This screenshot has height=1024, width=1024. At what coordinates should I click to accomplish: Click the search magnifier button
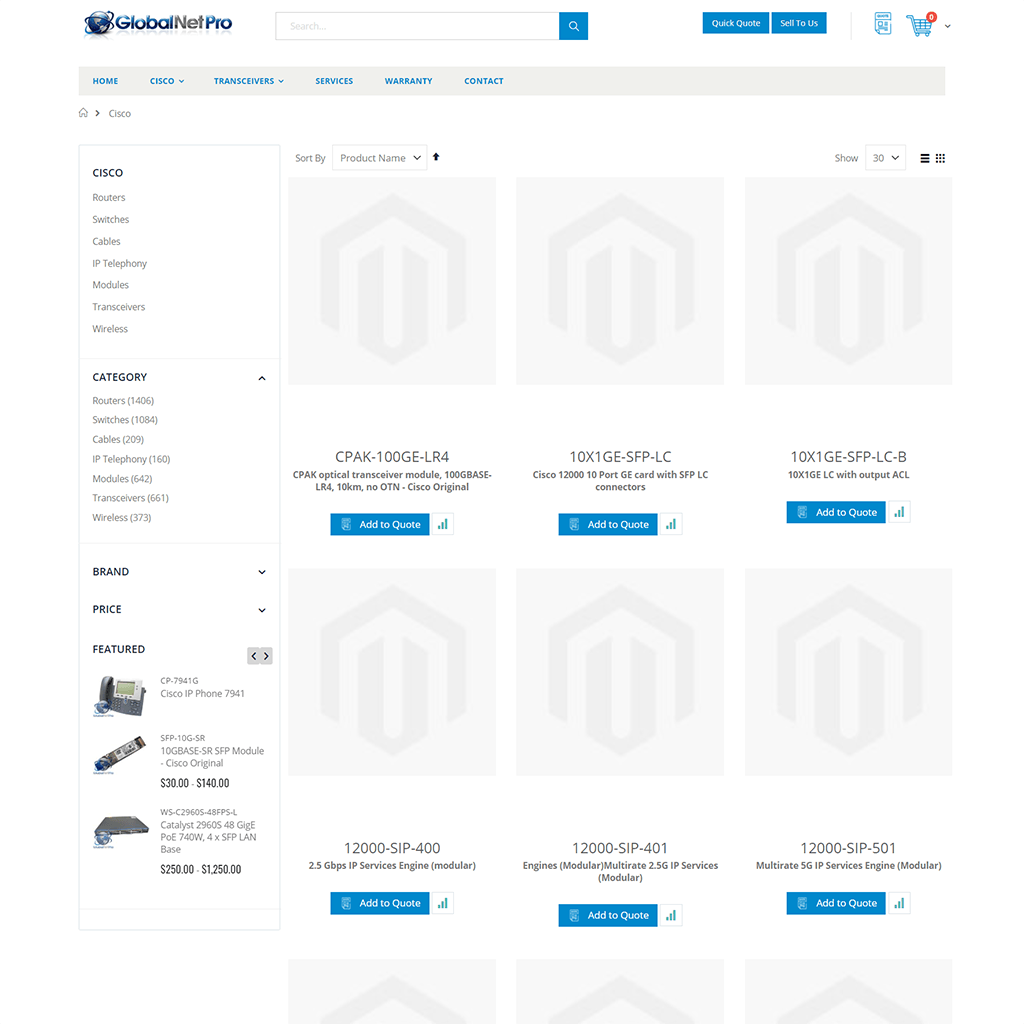click(x=573, y=26)
